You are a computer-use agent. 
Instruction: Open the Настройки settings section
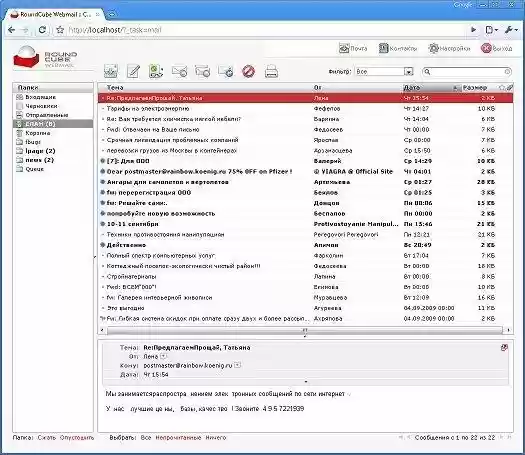click(x=449, y=49)
